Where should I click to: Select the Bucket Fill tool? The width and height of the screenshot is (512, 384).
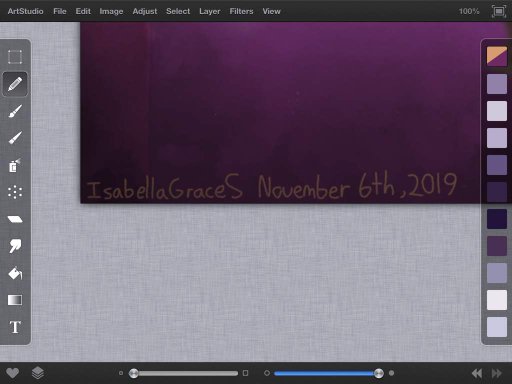tap(15, 273)
